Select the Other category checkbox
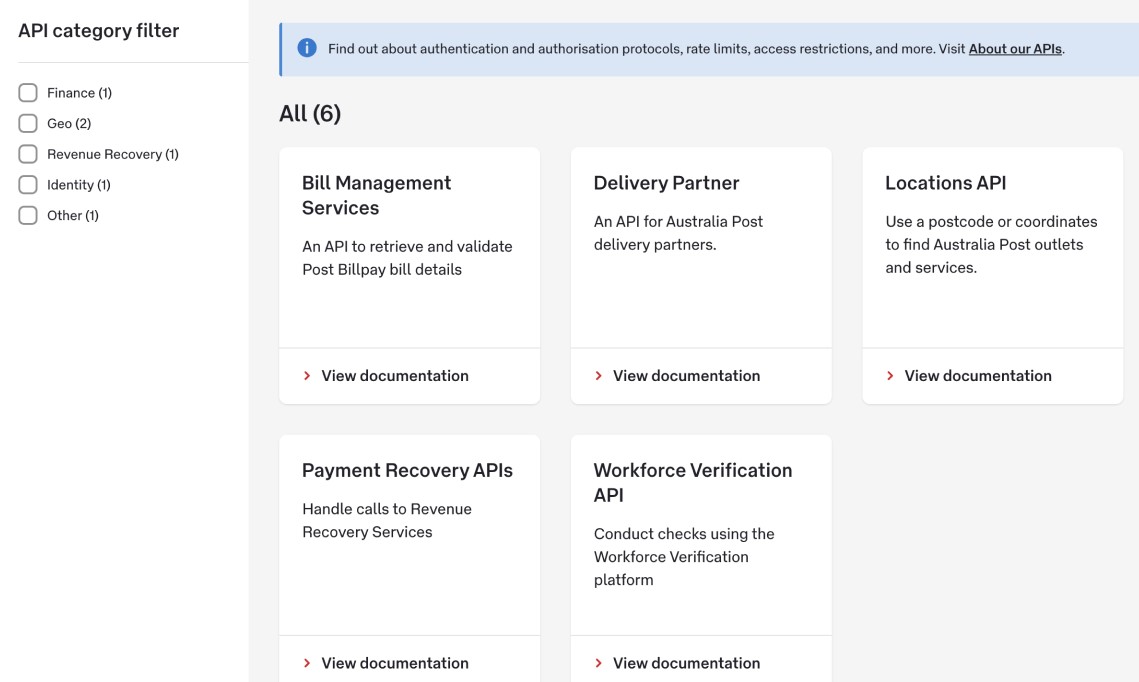The image size is (1139, 682). [28, 215]
